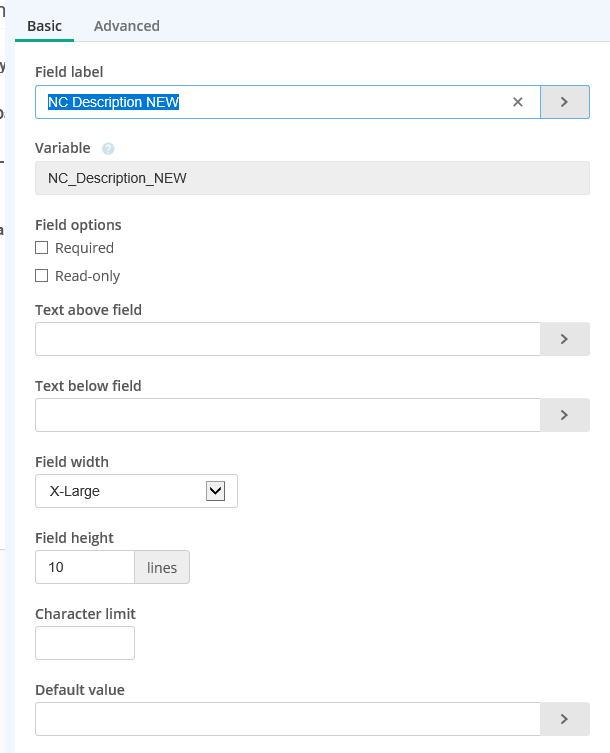Click into the Text below field input
Image resolution: width=610 pixels, height=753 pixels.
287,415
